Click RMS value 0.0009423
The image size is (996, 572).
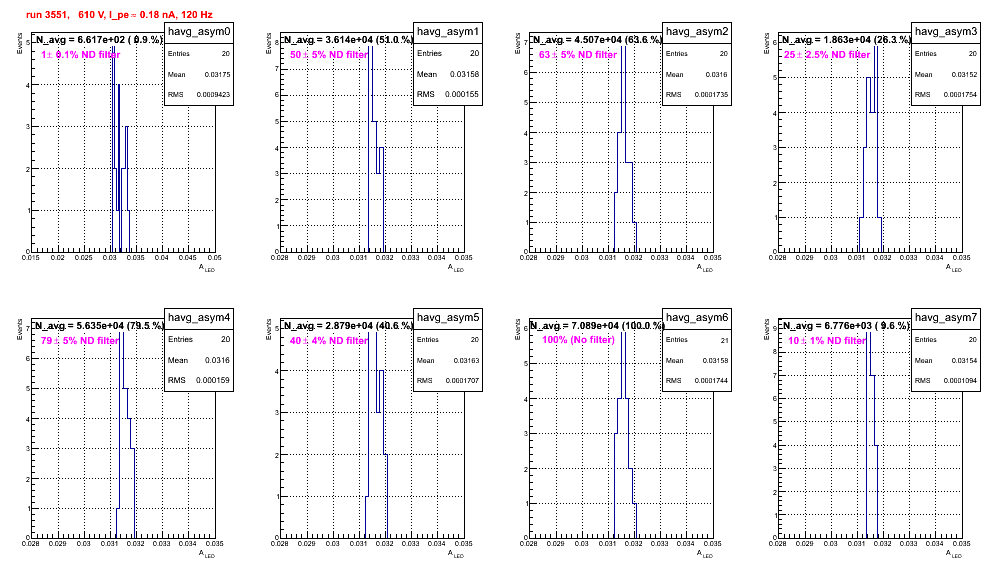click(x=213, y=95)
